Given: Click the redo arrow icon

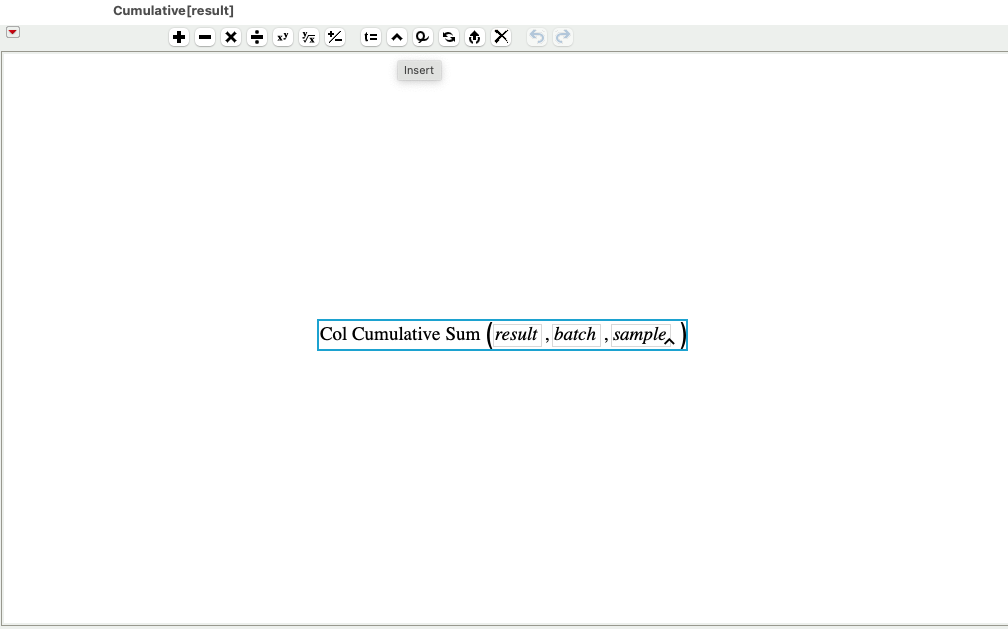Looking at the screenshot, I should [563, 37].
